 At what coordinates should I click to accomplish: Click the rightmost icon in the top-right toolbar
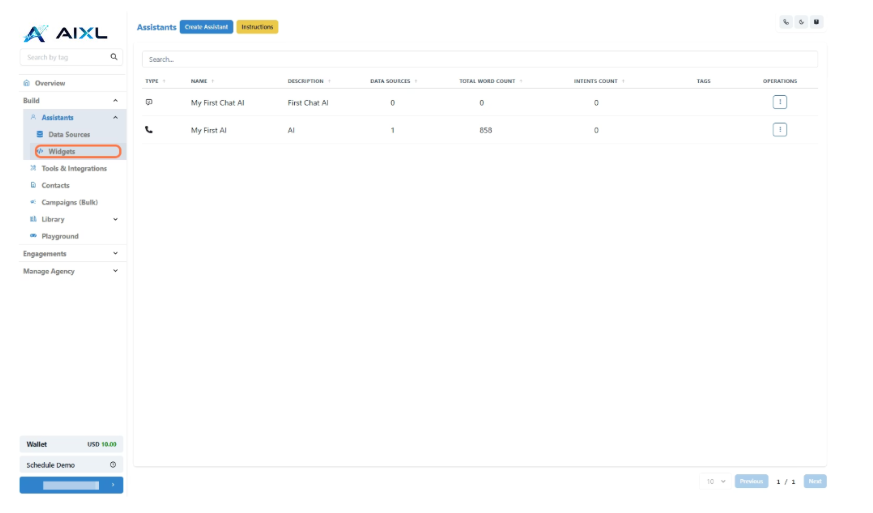tap(816, 22)
